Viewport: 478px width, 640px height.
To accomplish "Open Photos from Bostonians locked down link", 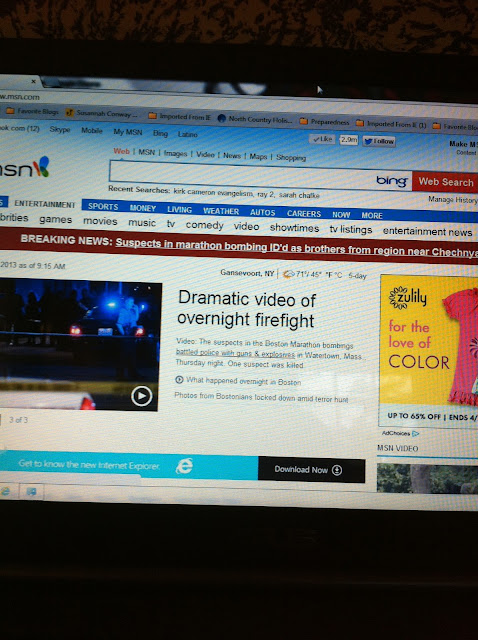I will (261, 397).
